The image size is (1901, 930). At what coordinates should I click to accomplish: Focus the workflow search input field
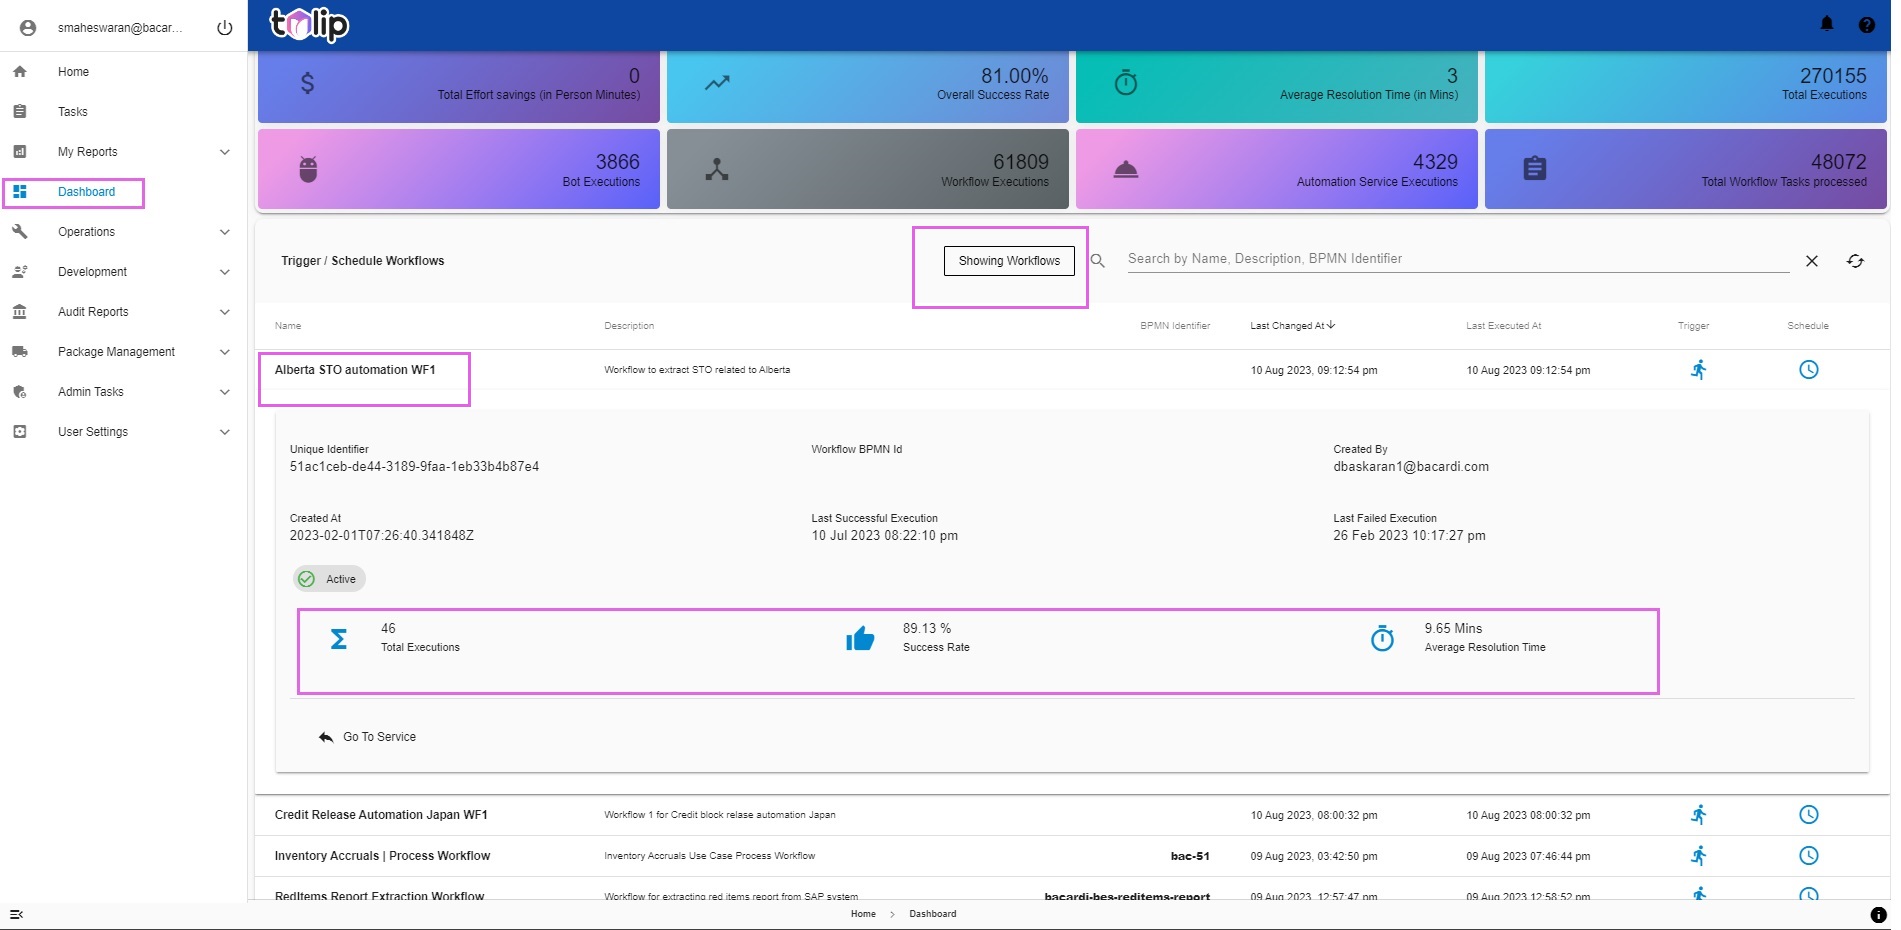pos(1458,259)
